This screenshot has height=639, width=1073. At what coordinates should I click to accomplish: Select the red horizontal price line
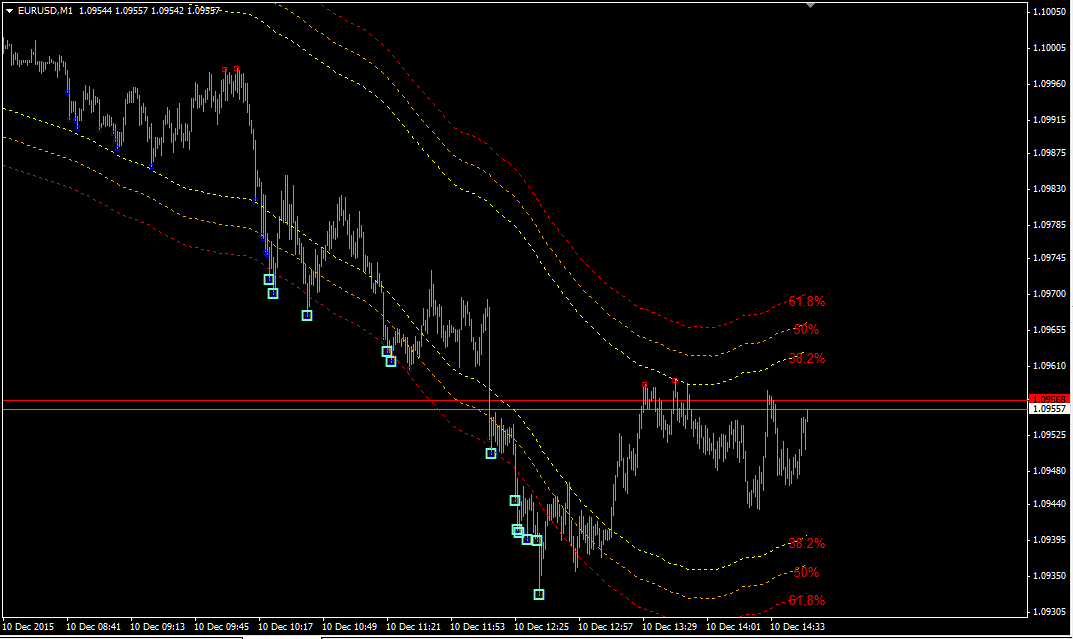point(515,400)
